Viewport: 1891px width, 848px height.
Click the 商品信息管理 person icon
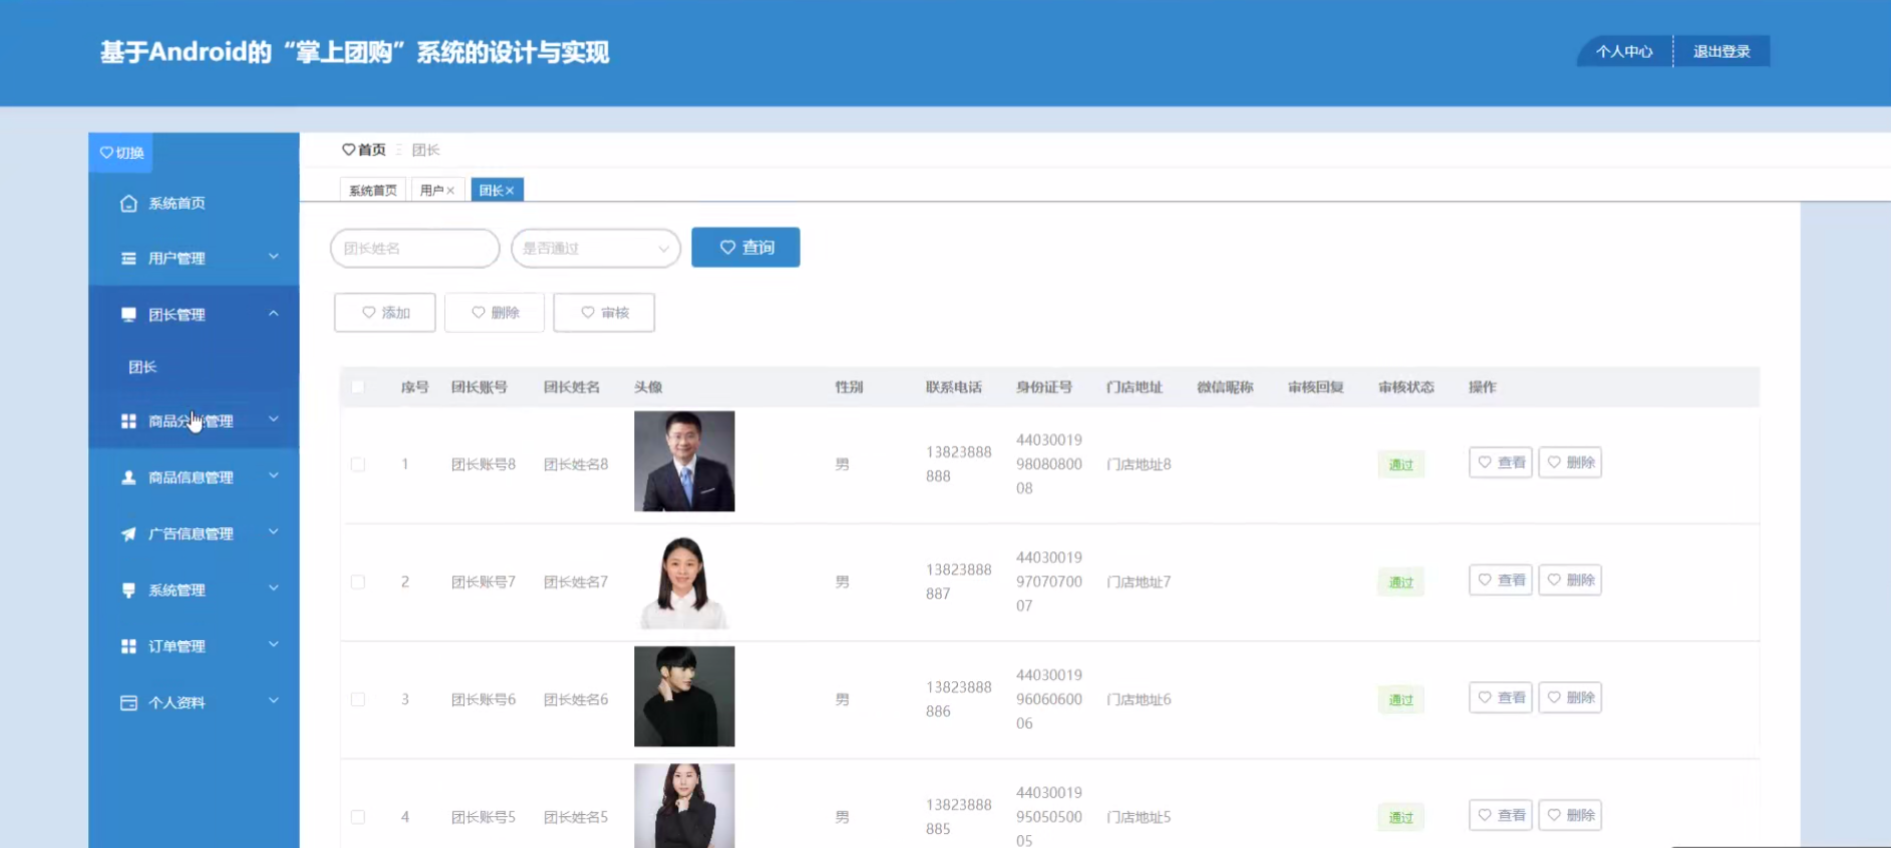(x=128, y=477)
